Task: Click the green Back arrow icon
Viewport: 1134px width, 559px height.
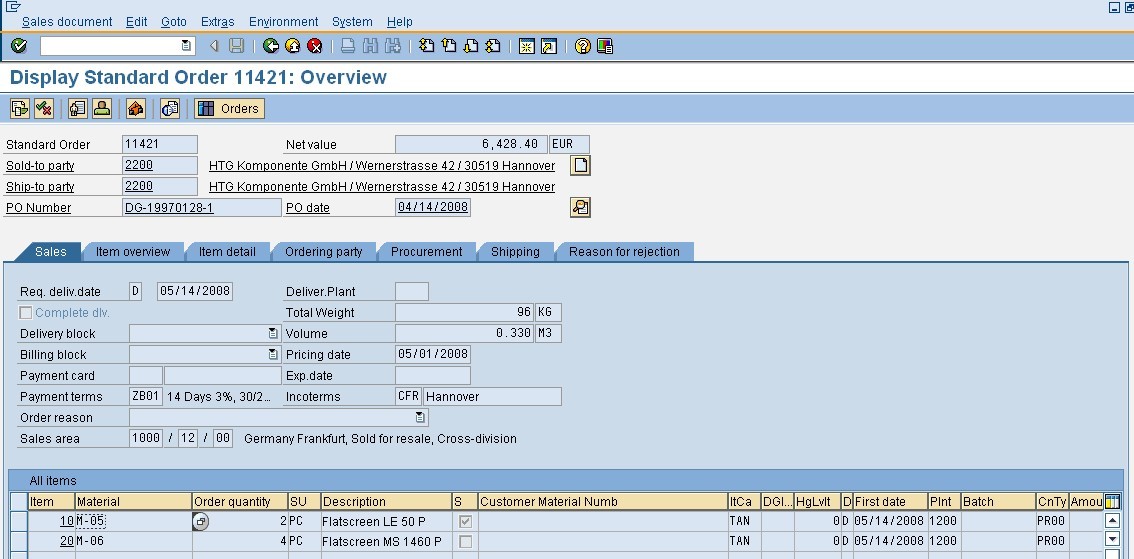Action: [271, 46]
